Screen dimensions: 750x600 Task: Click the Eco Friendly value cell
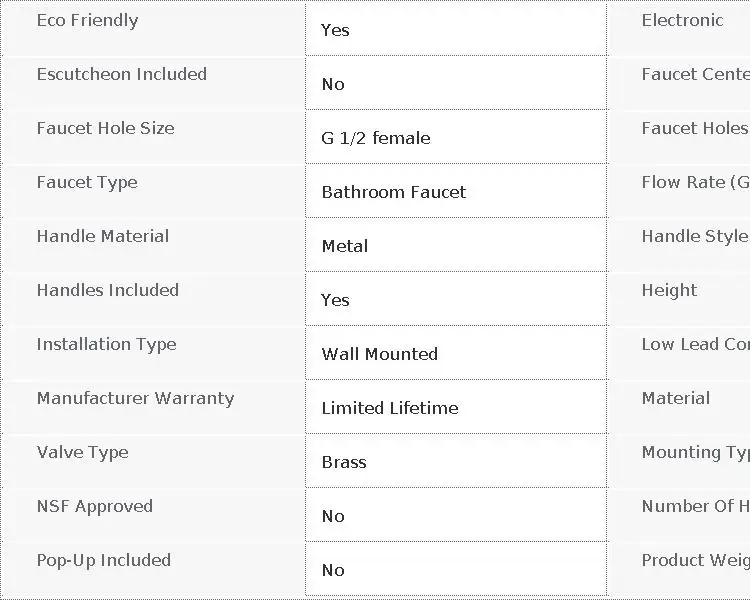456,29
